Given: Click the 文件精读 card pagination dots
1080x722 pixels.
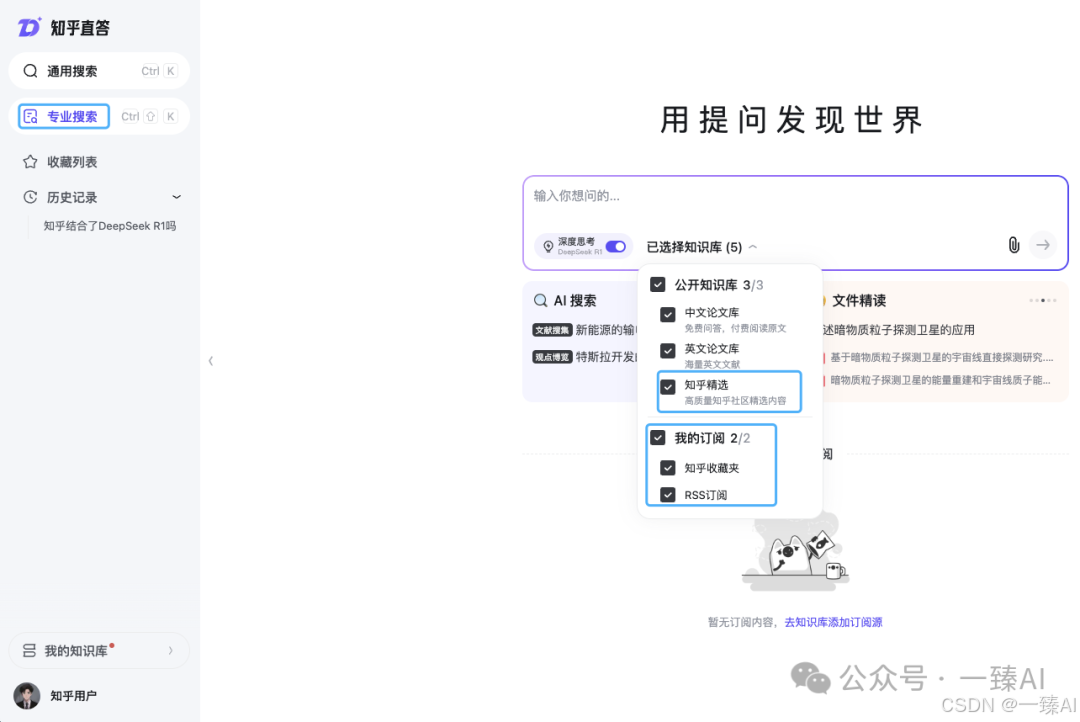Looking at the screenshot, I should coord(1042,300).
